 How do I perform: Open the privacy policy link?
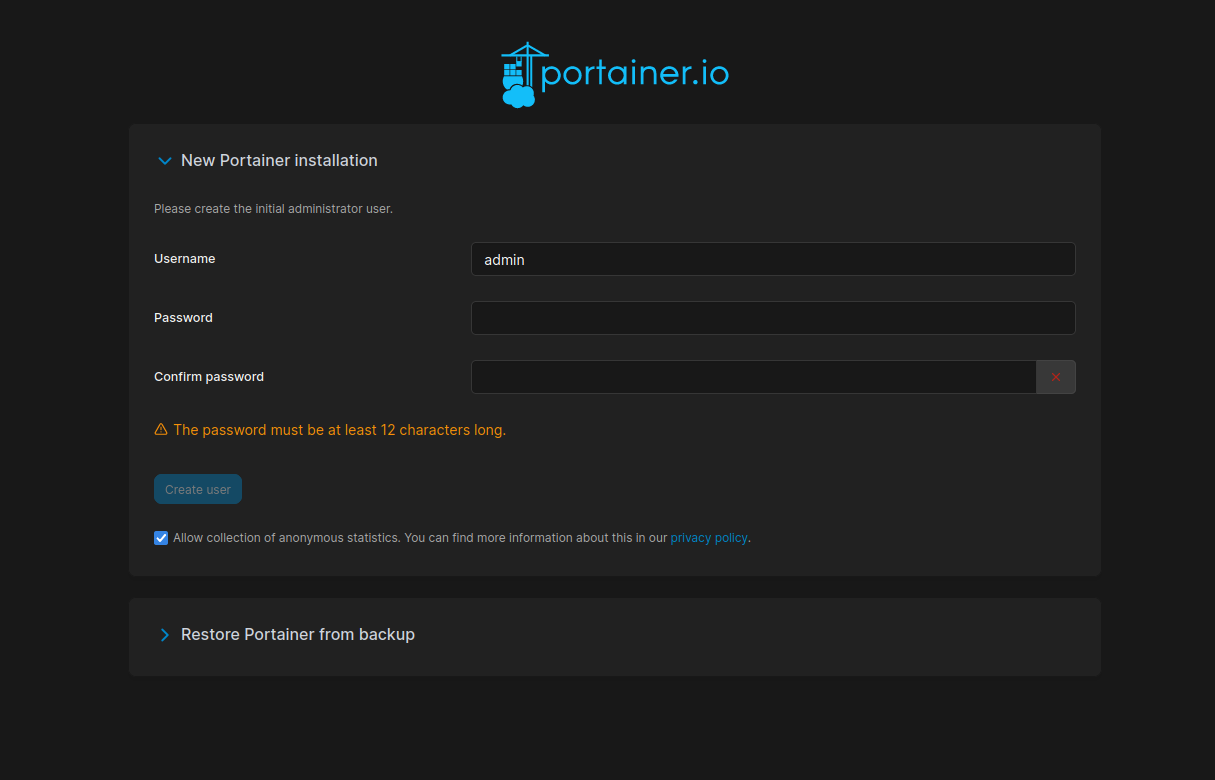click(708, 538)
